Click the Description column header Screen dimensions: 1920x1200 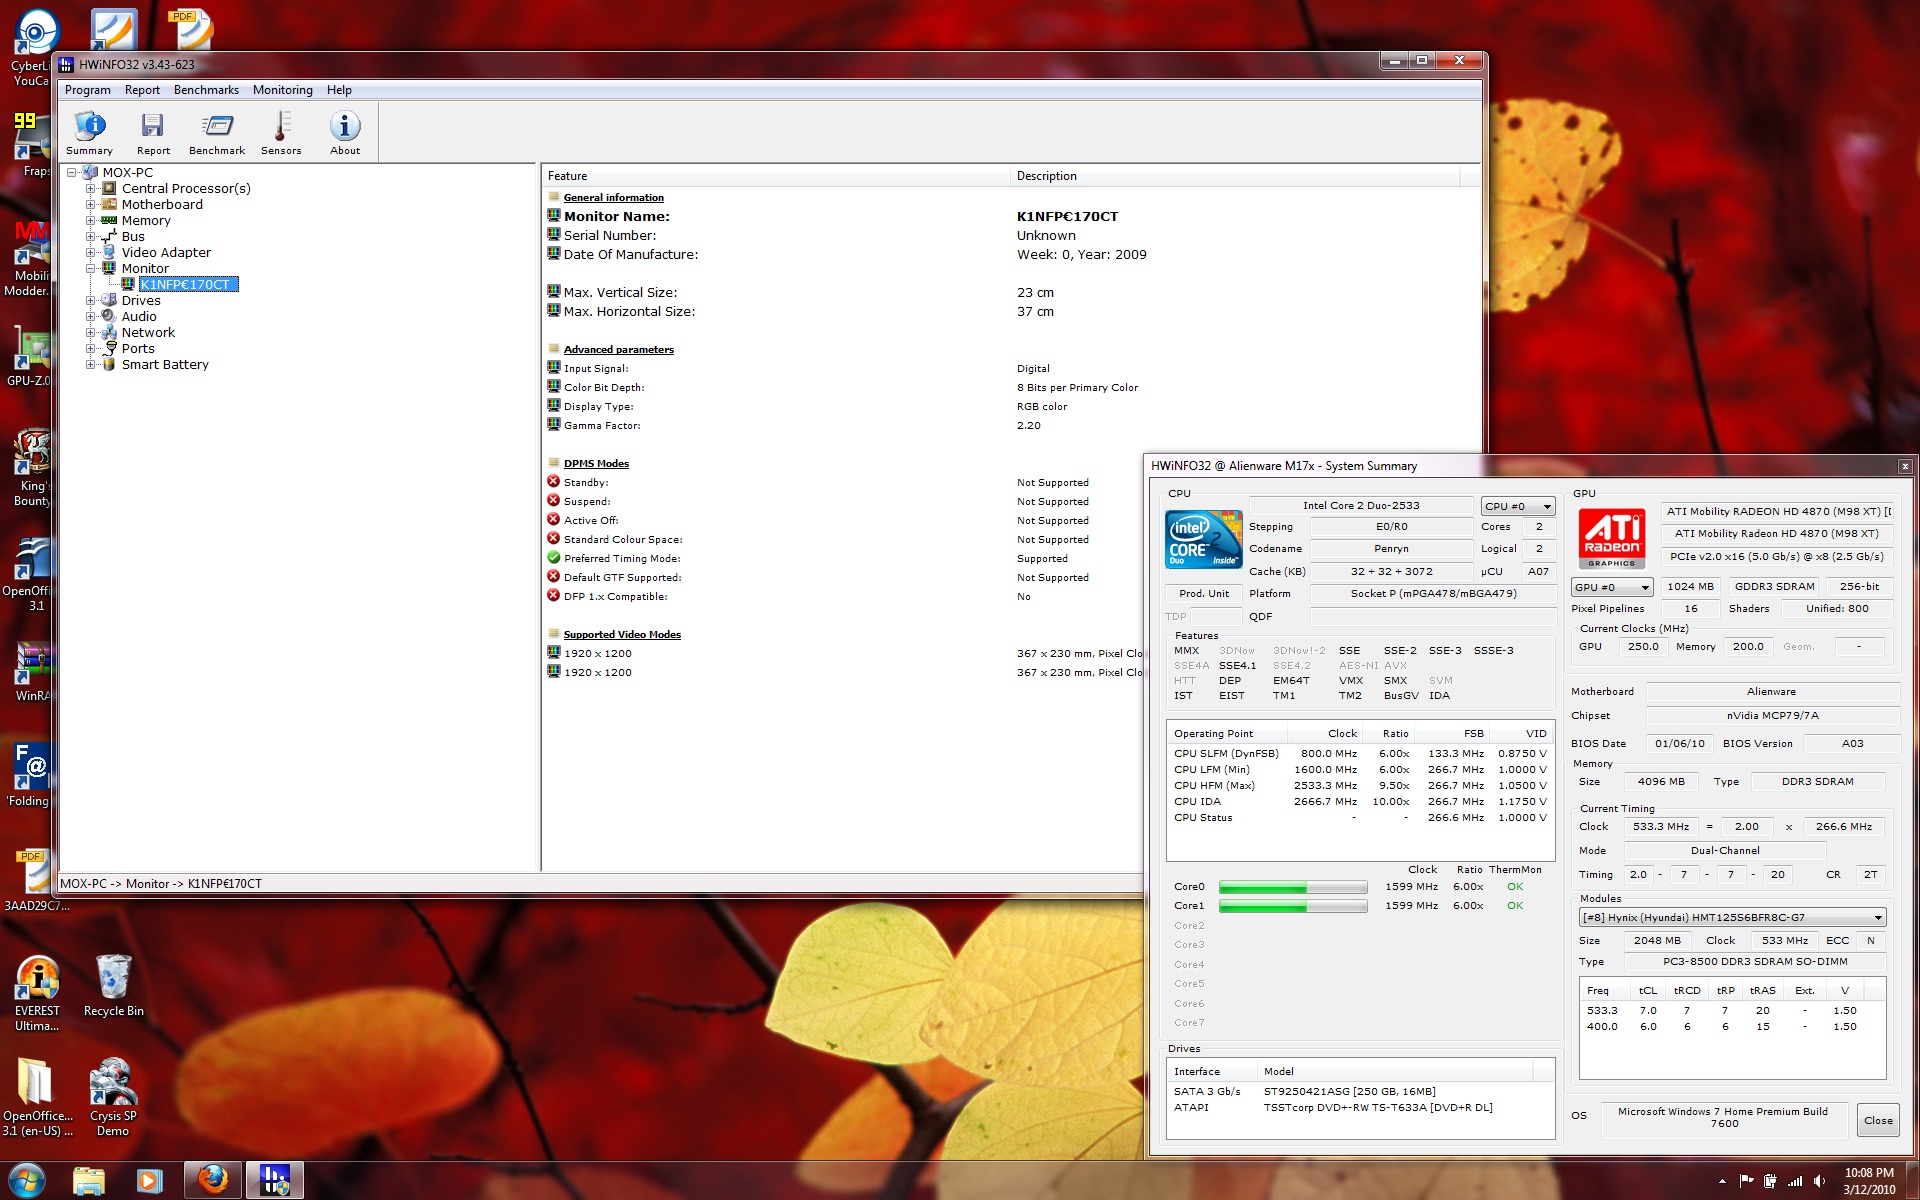[x=1236, y=176]
